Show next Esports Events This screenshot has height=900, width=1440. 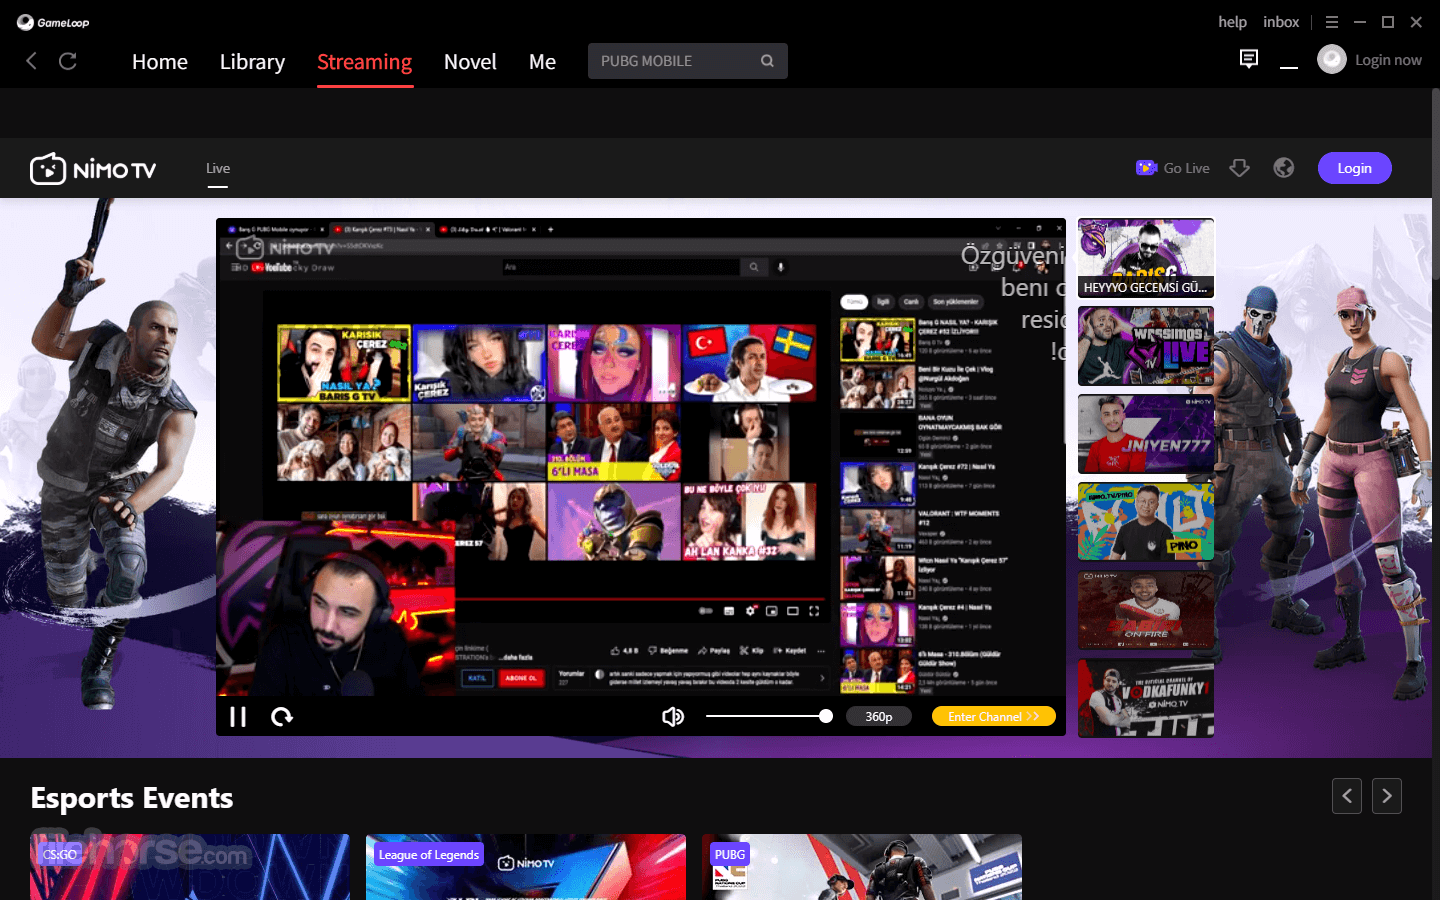(1387, 796)
